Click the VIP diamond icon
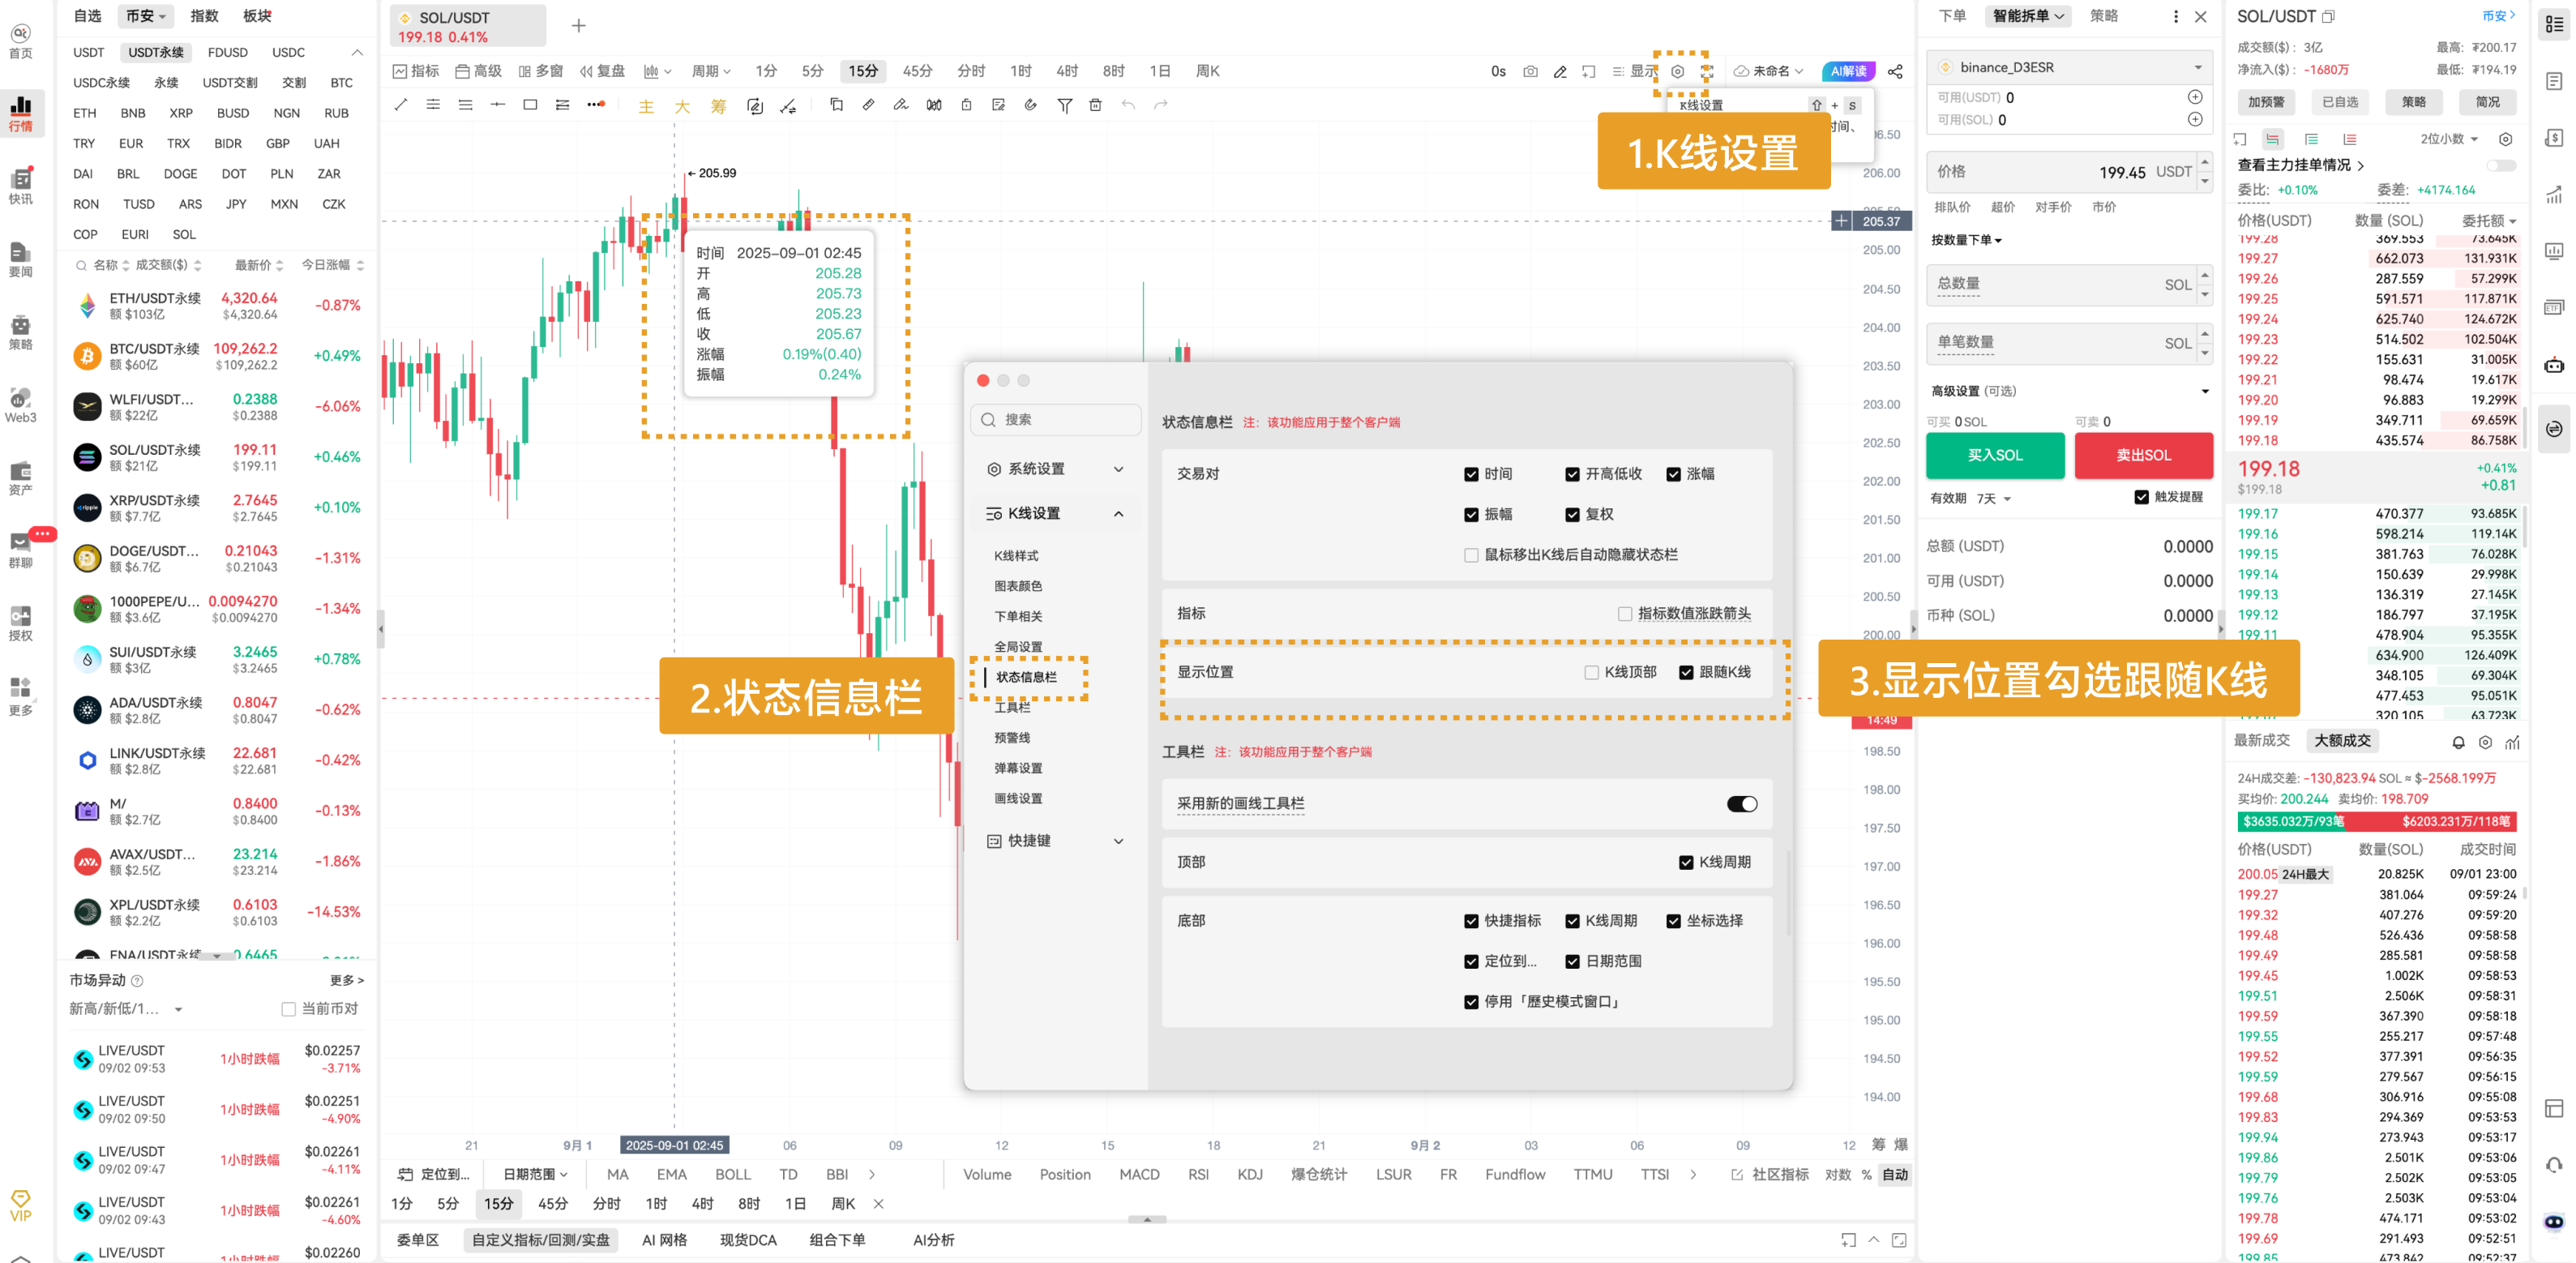This screenshot has height=1263, width=2576. click(x=21, y=1205)
